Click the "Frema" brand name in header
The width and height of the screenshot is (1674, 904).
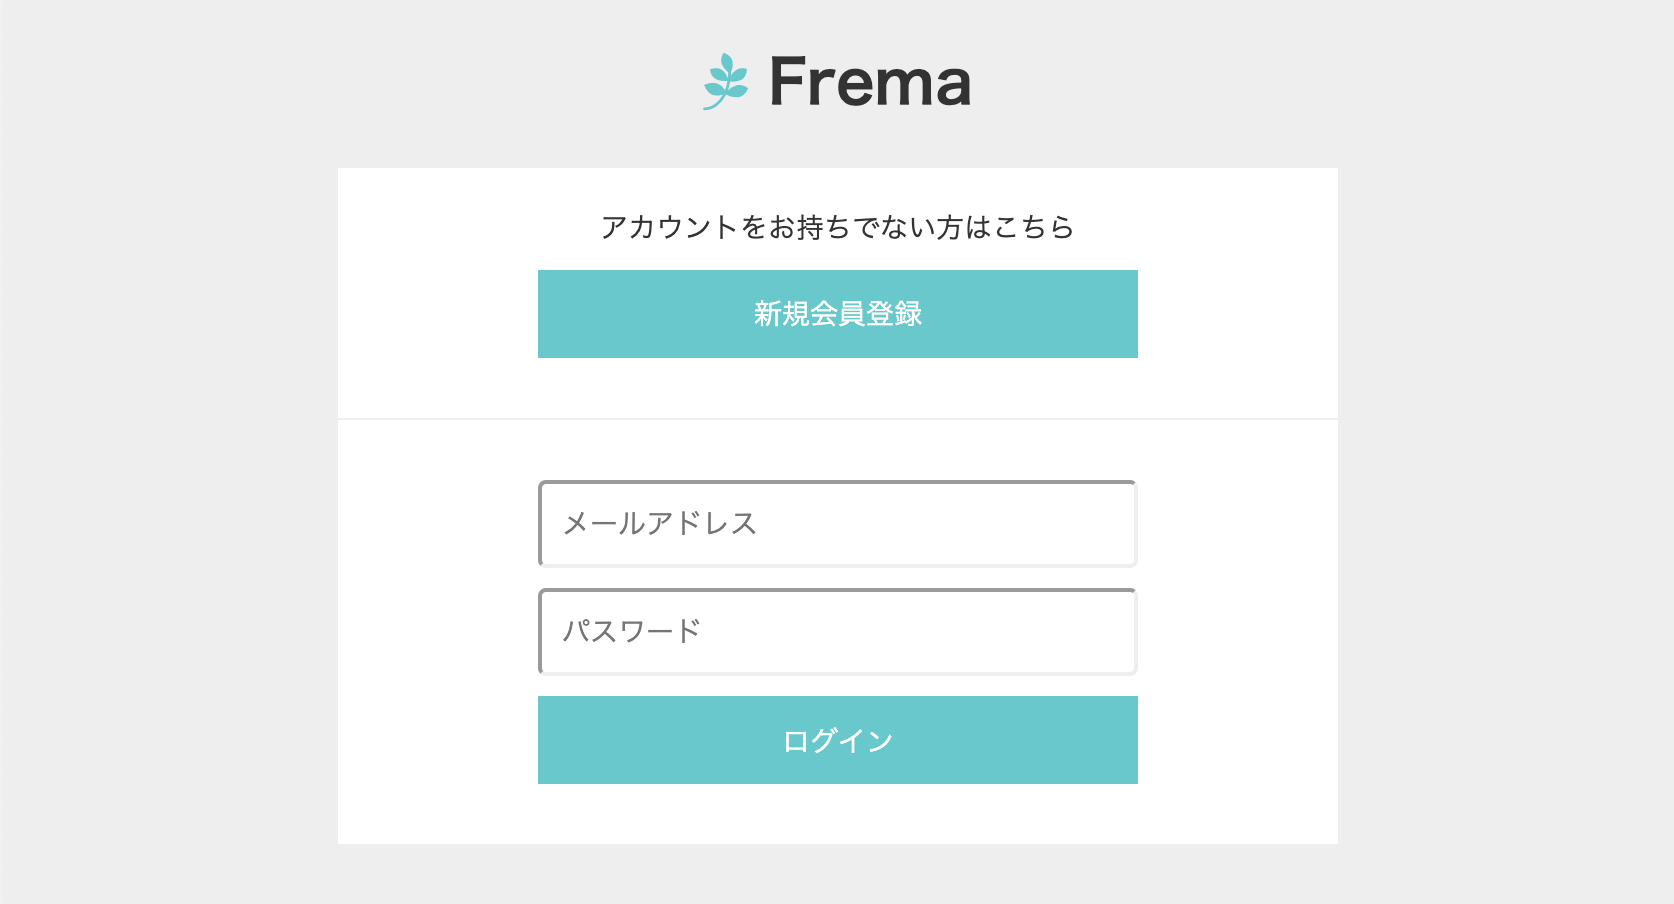(869, 82)
